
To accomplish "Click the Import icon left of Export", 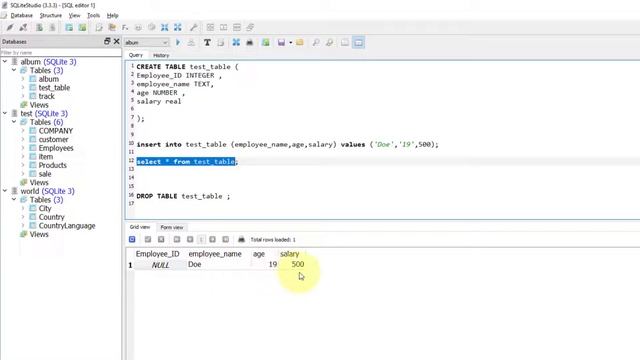I will (x=164, y=27).
